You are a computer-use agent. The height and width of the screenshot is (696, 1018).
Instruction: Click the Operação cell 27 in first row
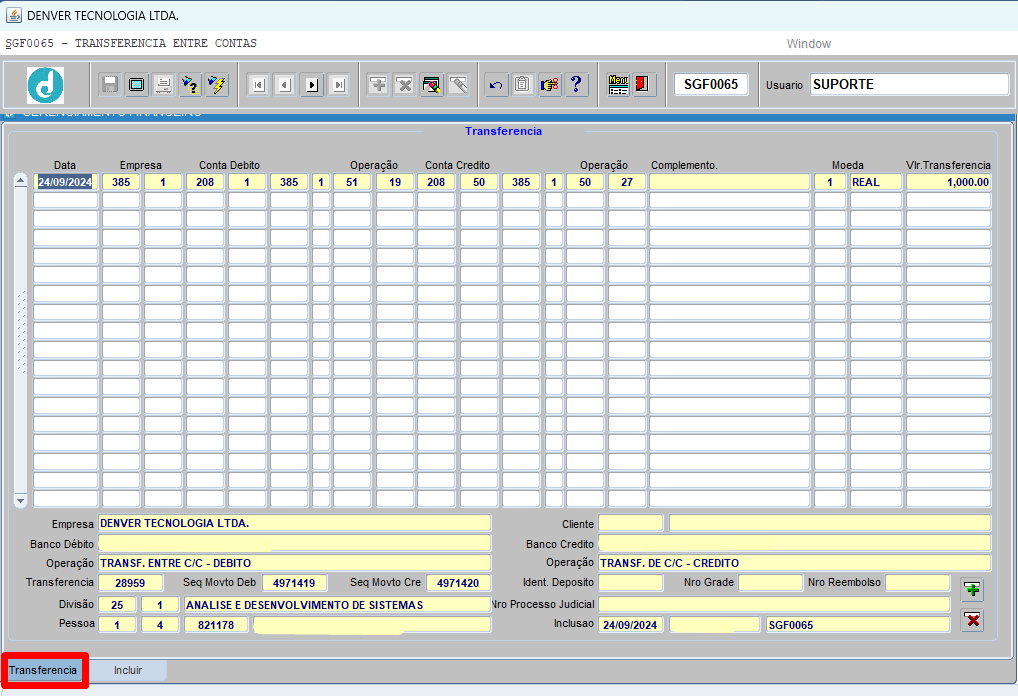coord(627,182)
